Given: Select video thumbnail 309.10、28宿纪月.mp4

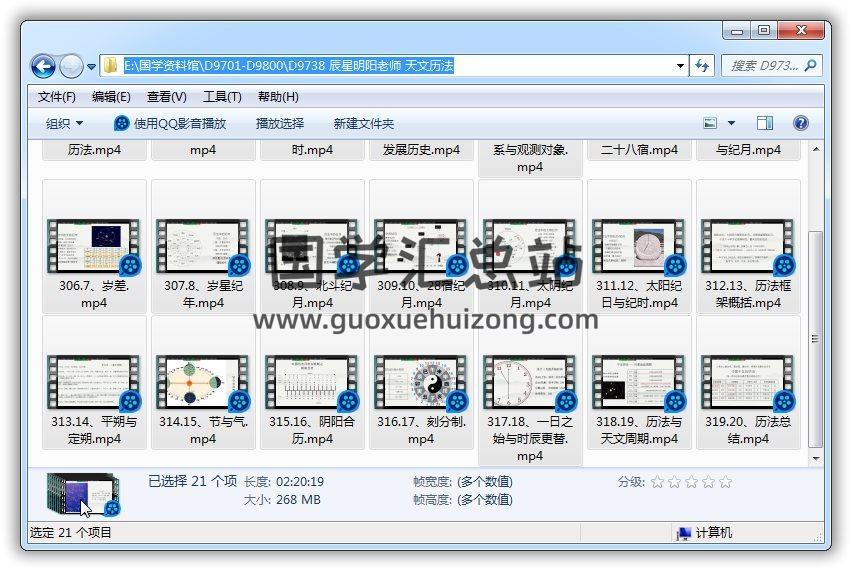Looking at the screenshot, I should click(421, 246).
